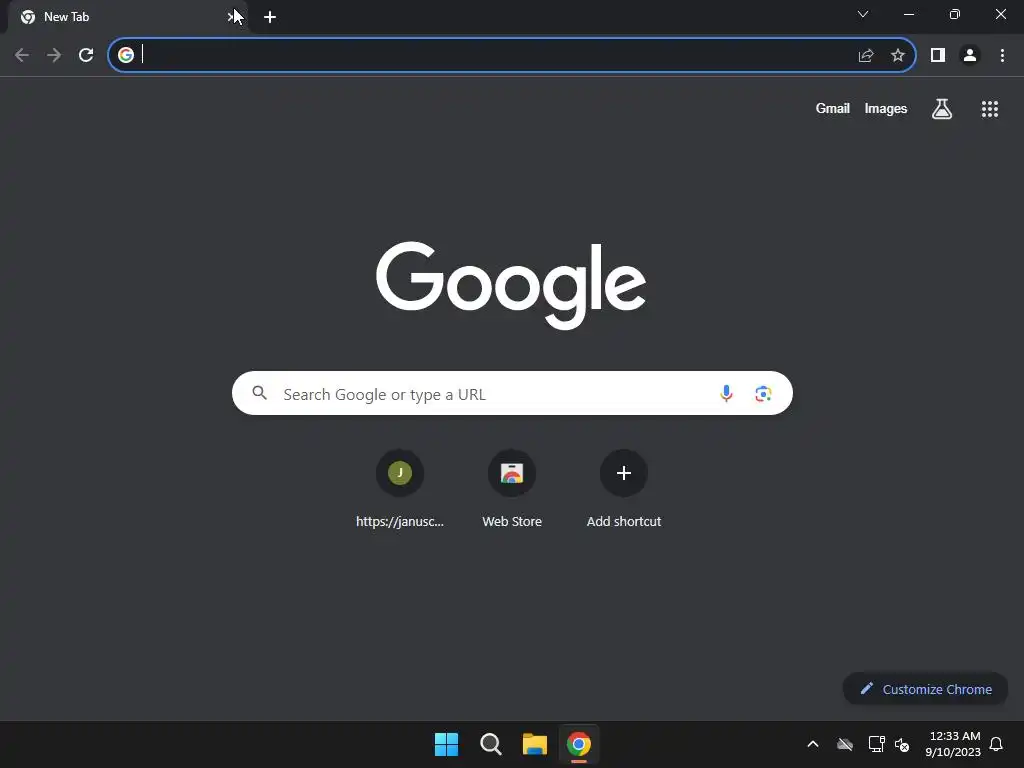
Task: Restore down the Chrome window
Action: [955, 14]
